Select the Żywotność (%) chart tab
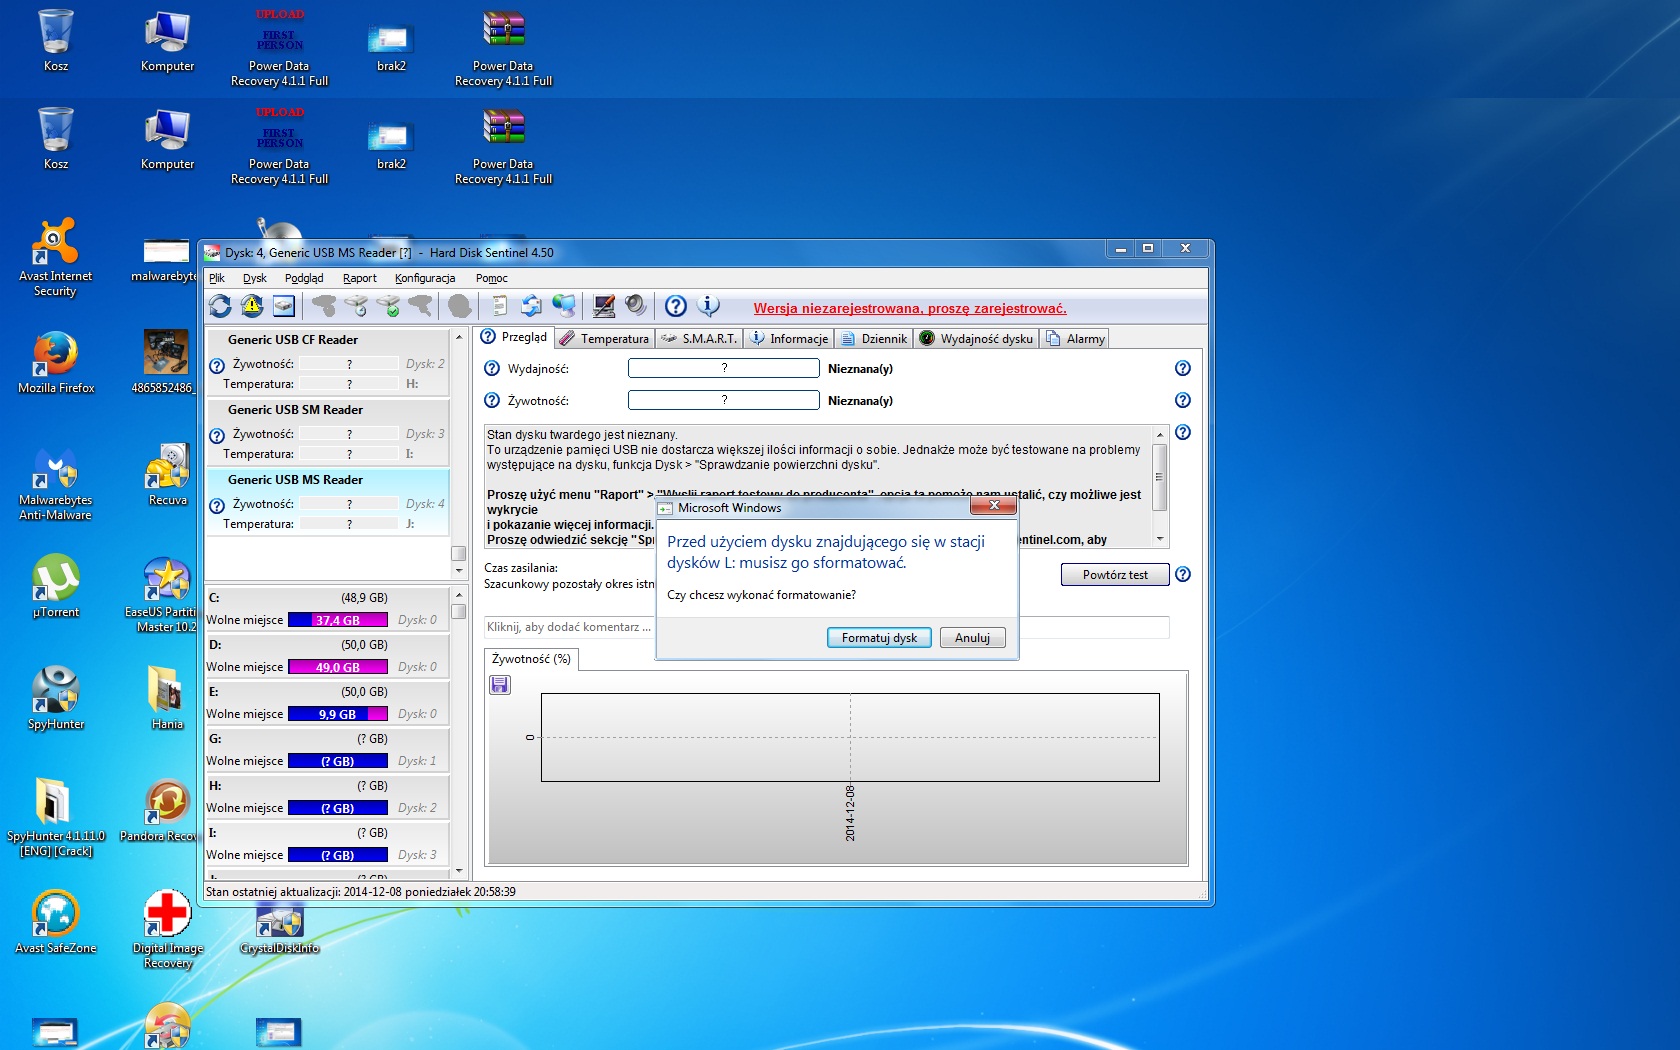1680x1050 pixels. 531,659
